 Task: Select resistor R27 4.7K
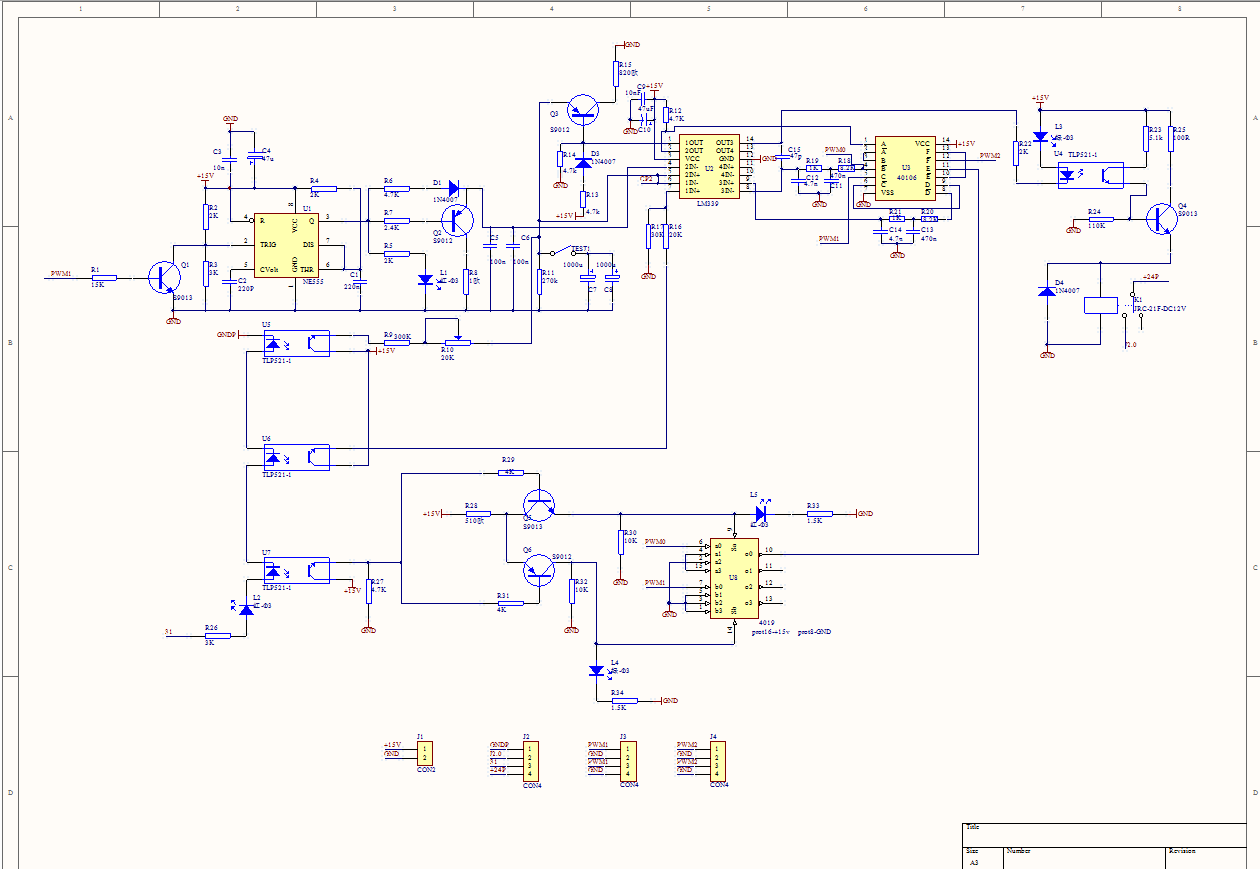pos(368,591)
